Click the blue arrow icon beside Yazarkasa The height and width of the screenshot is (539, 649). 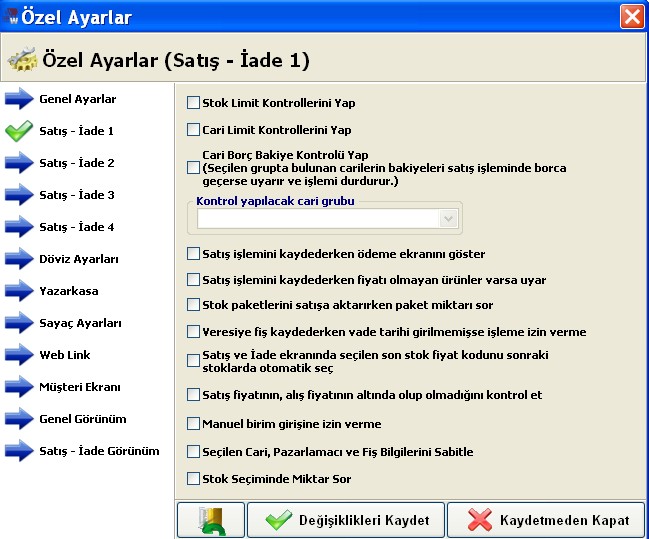[19, 291]
